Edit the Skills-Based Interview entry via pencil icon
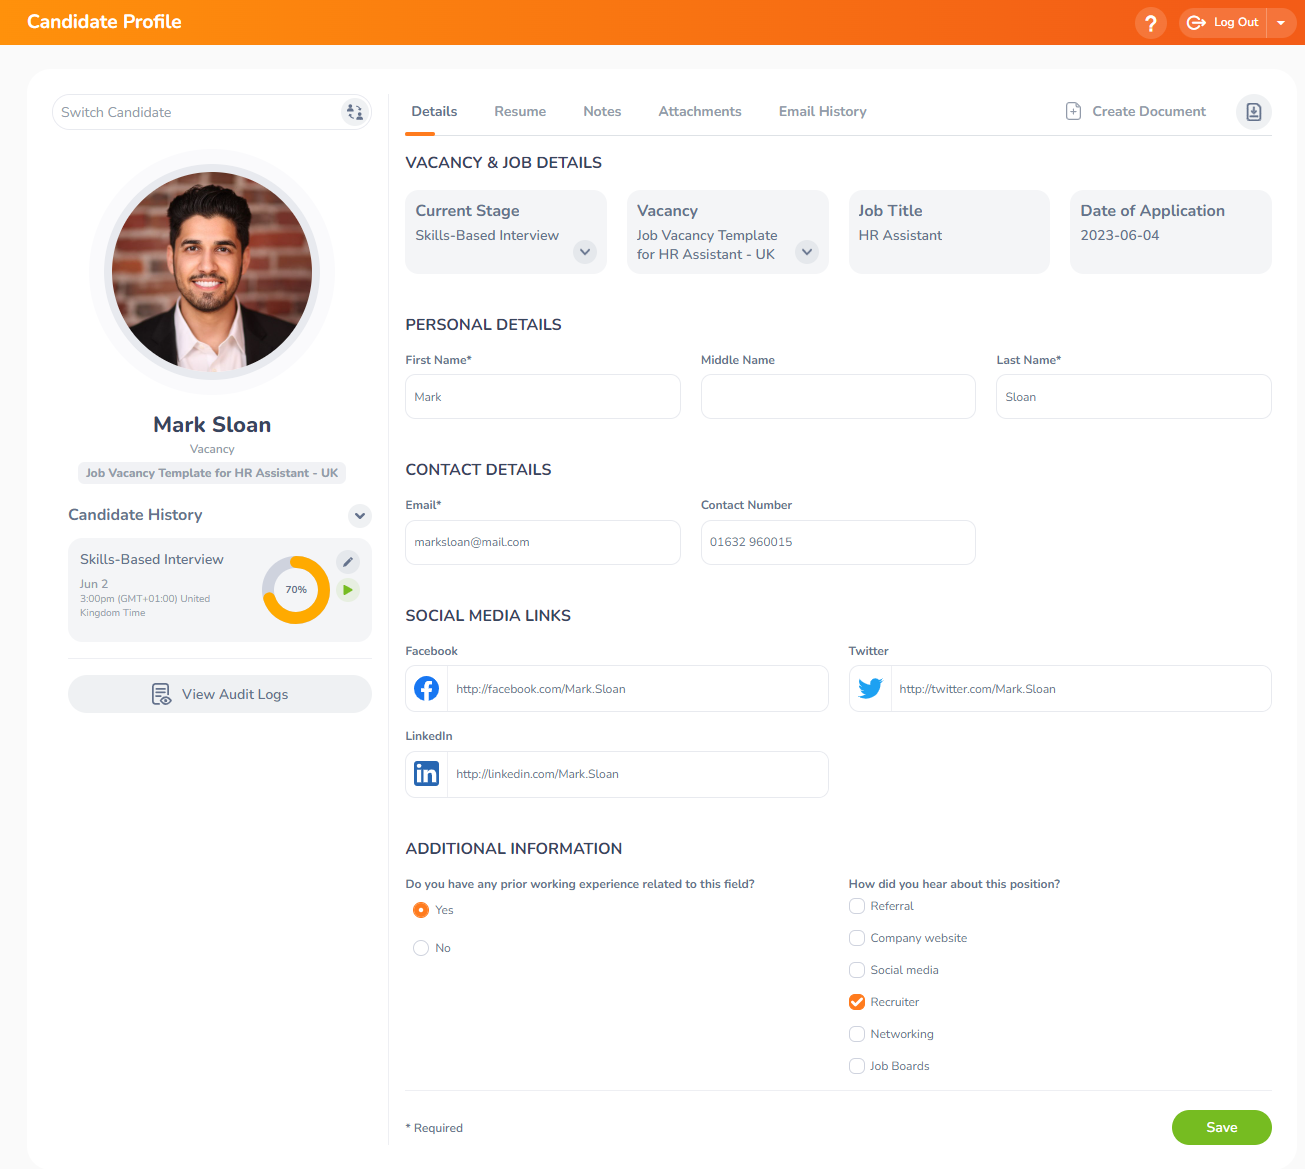Screen dimensions: 1305x1169 pyautogui.click(x=347, y=562)
